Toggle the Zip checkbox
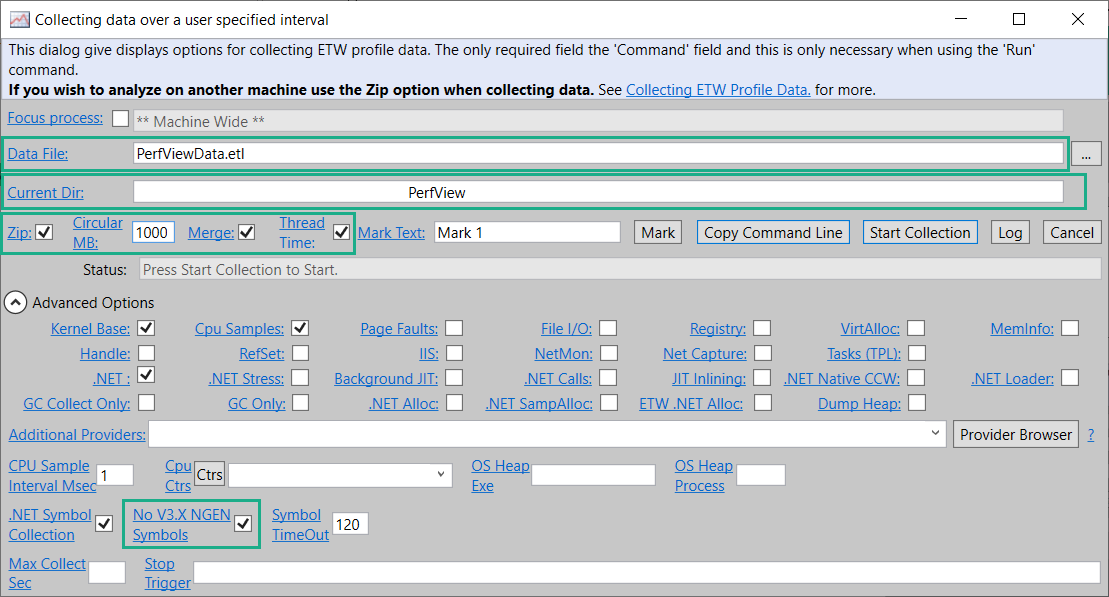 tap(44, 233)
